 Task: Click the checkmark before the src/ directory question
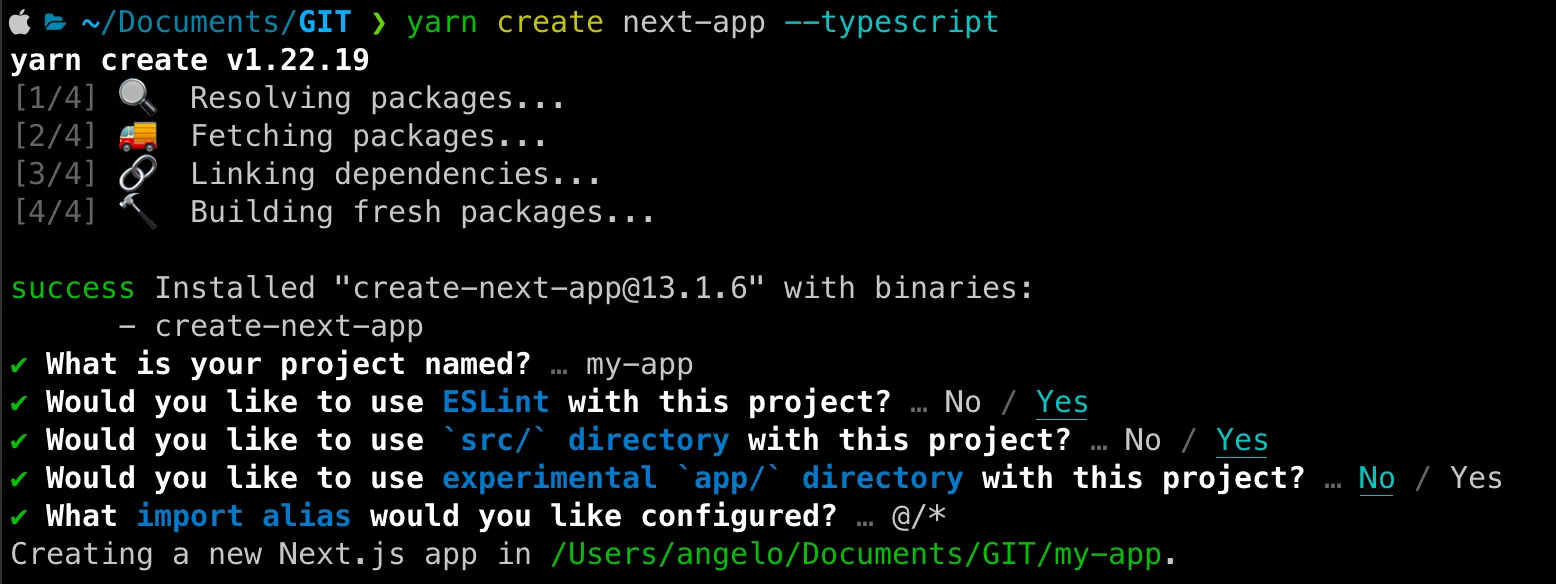click(x=19, y=440)
